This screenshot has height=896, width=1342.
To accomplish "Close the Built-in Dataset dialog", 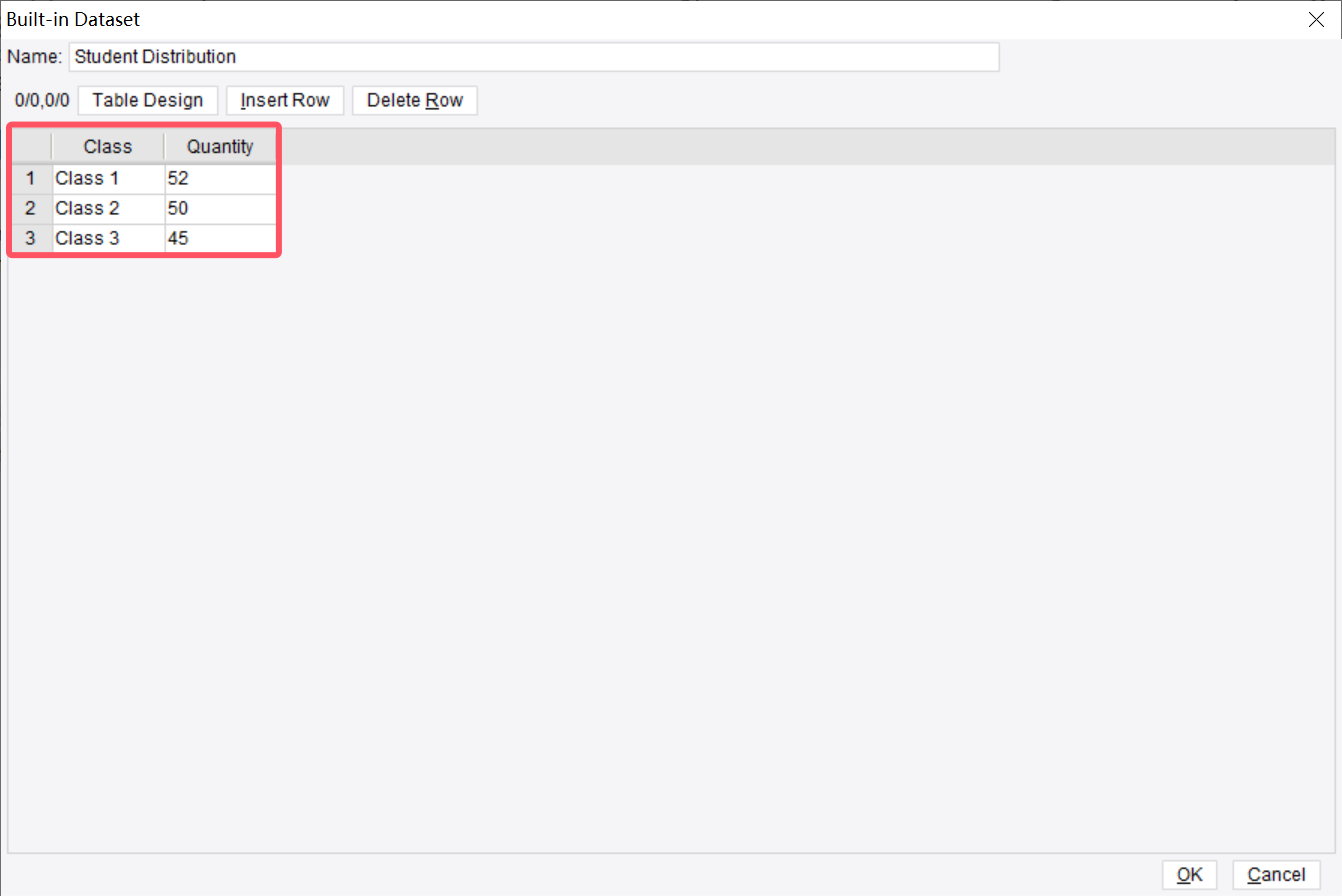I will [x=1316, y=19].
